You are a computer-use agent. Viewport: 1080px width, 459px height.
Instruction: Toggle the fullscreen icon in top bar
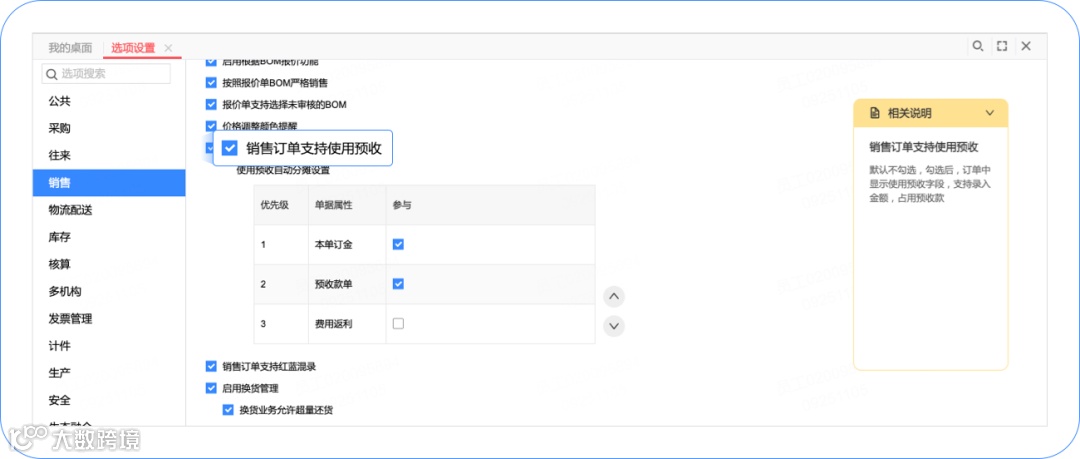tap(1002, 46)
